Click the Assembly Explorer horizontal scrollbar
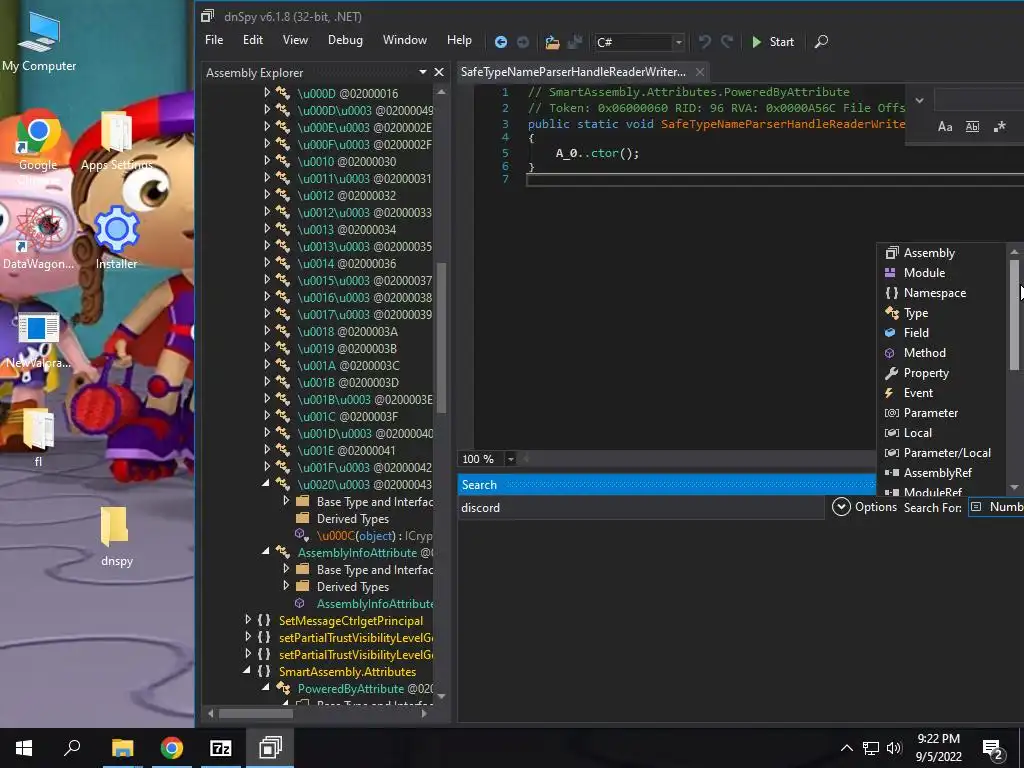The width and height of the screenshot is (1024, 768). (255, 714)
